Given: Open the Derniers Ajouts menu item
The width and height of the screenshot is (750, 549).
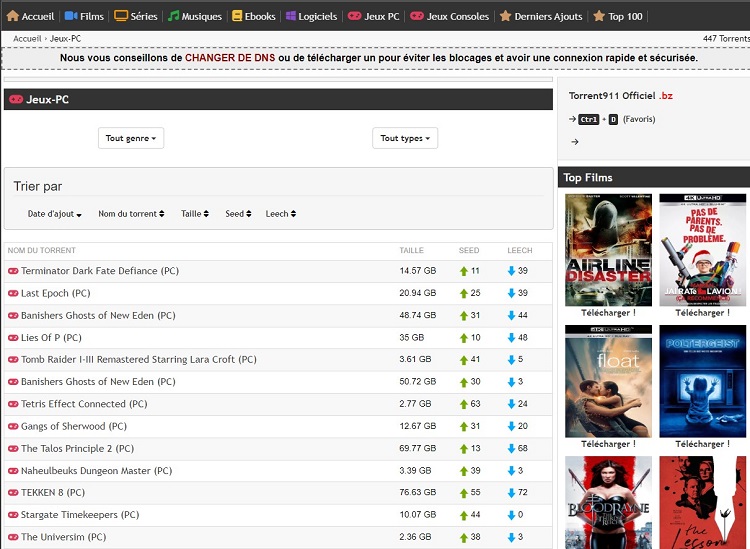Looking at the screenshot, I should (540, 16).
